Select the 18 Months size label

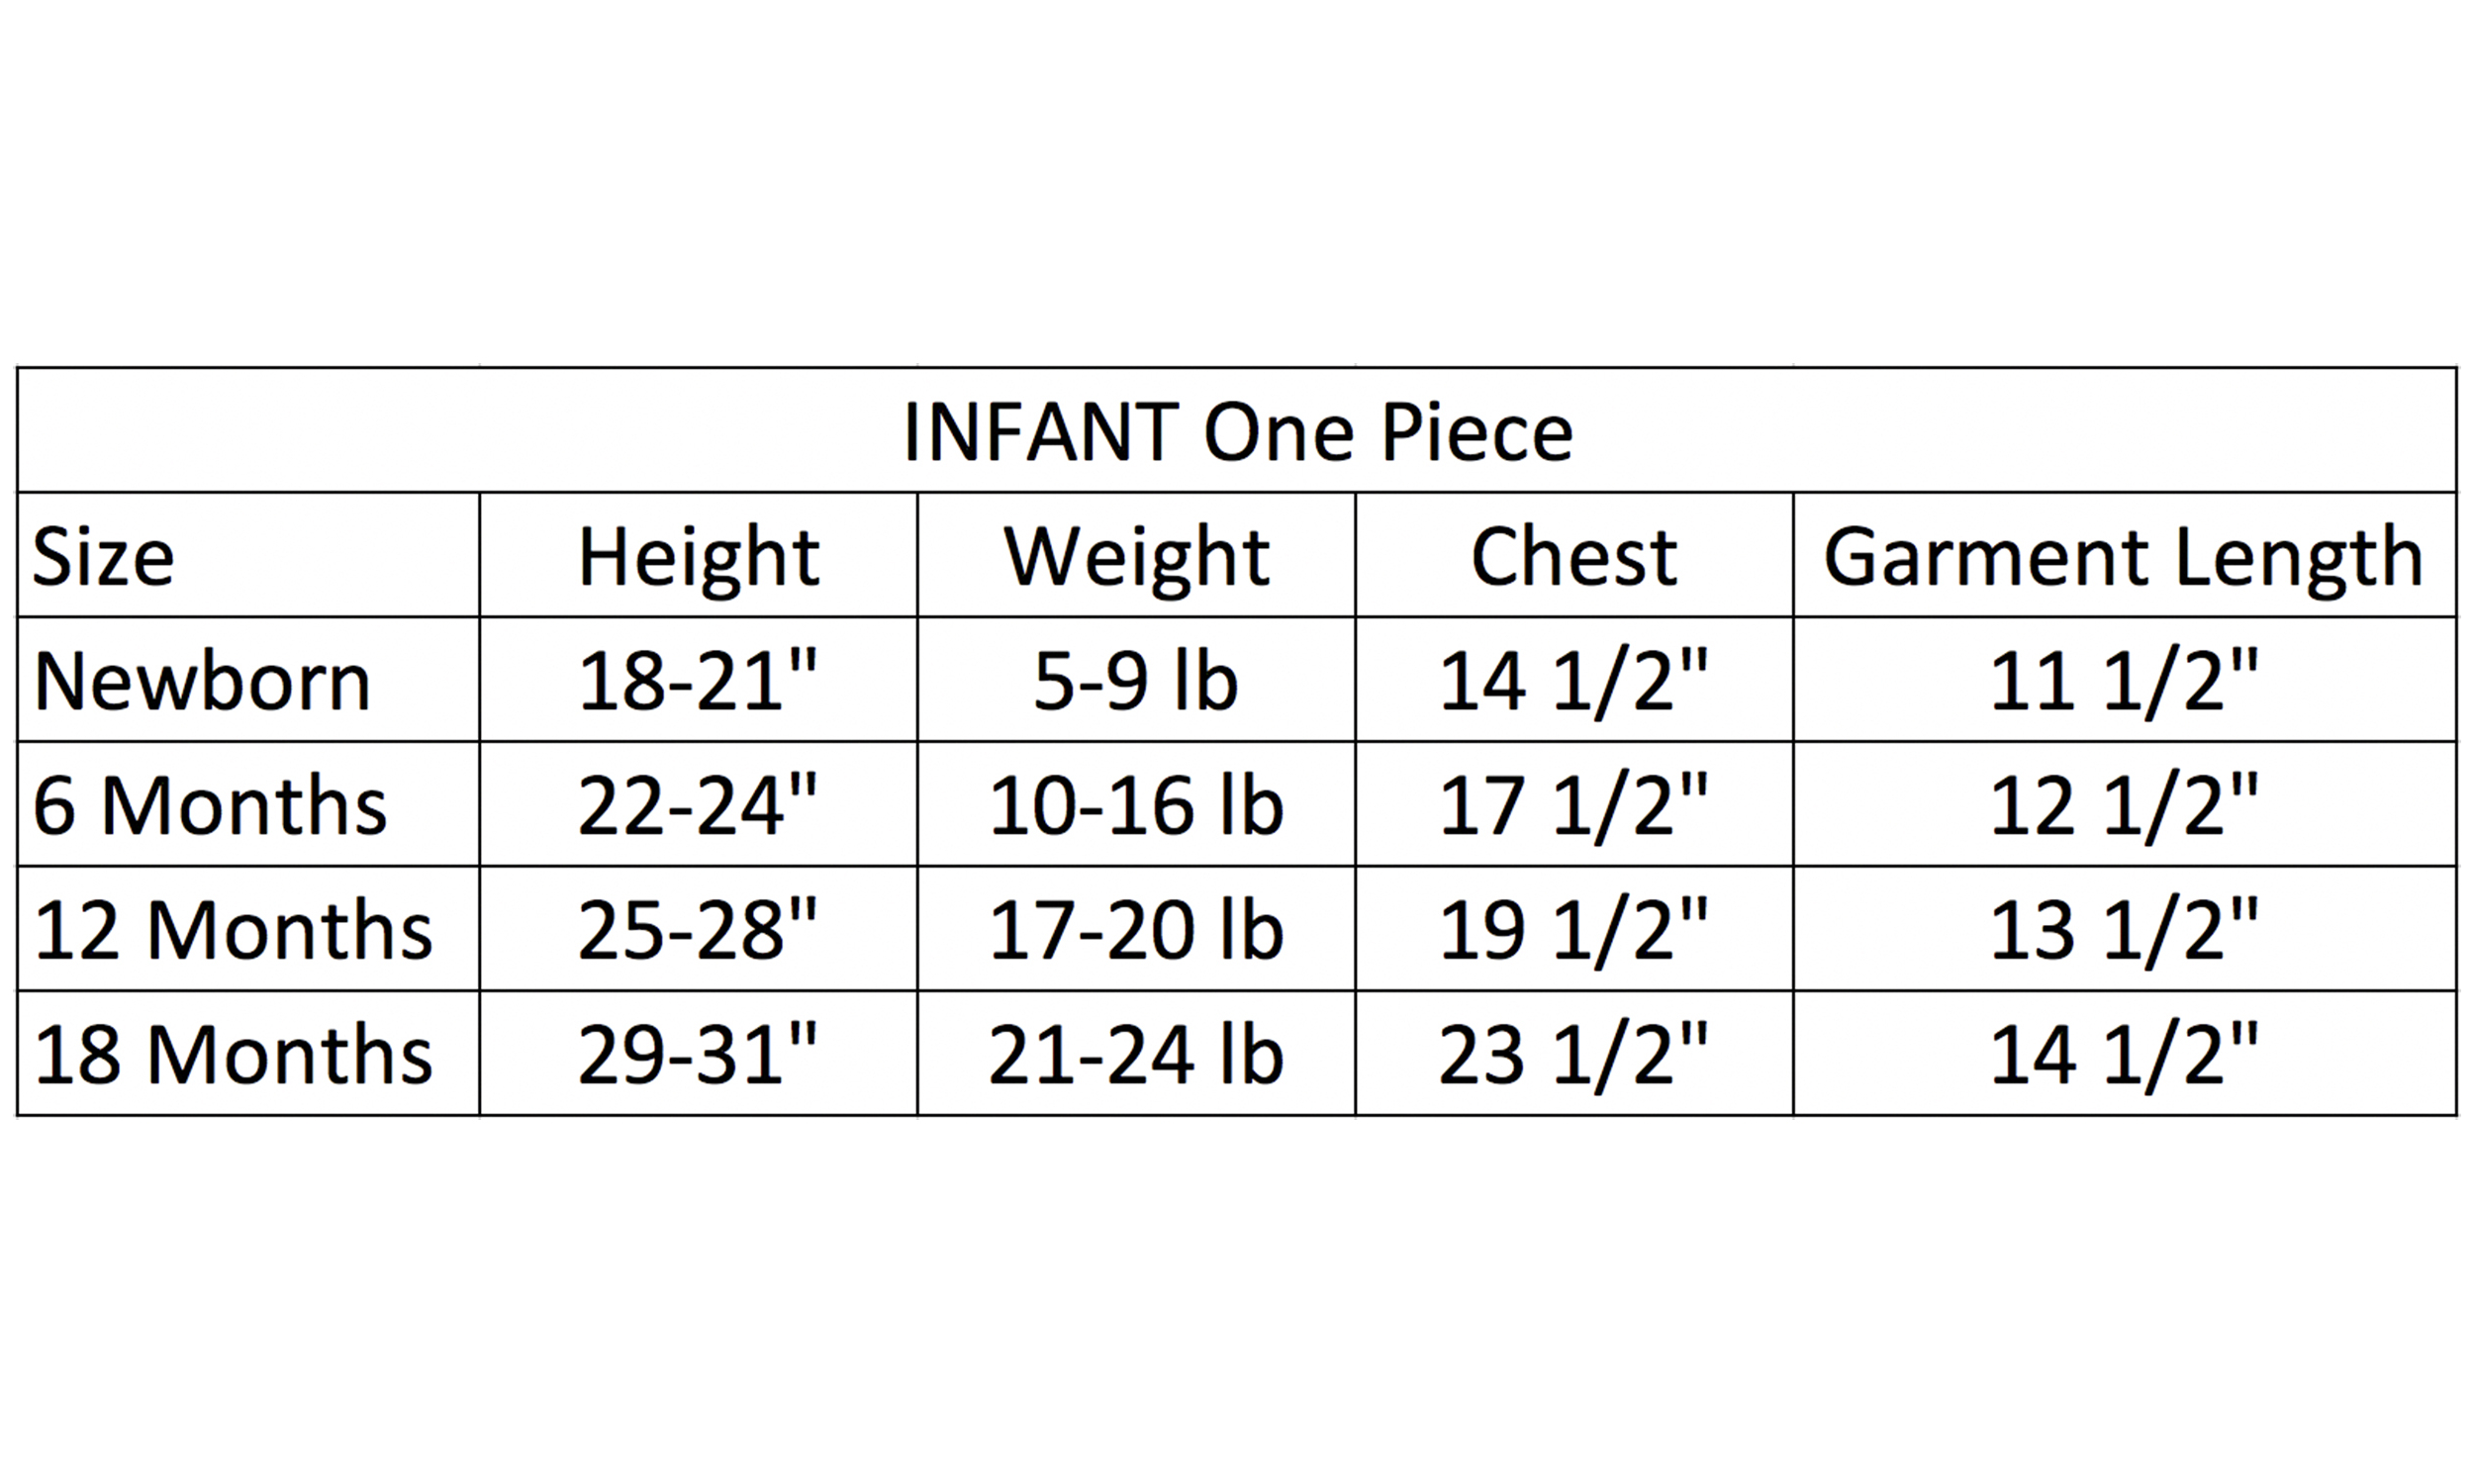[233, 1056]
